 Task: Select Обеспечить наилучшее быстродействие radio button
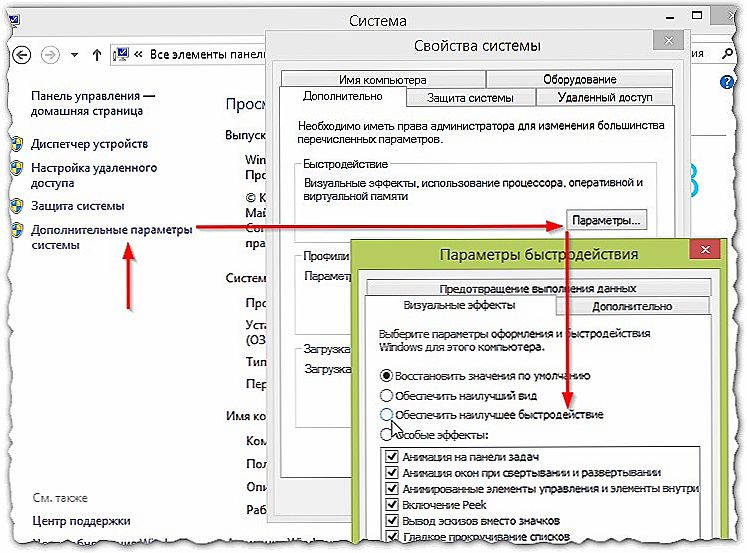tap(386, 415)
